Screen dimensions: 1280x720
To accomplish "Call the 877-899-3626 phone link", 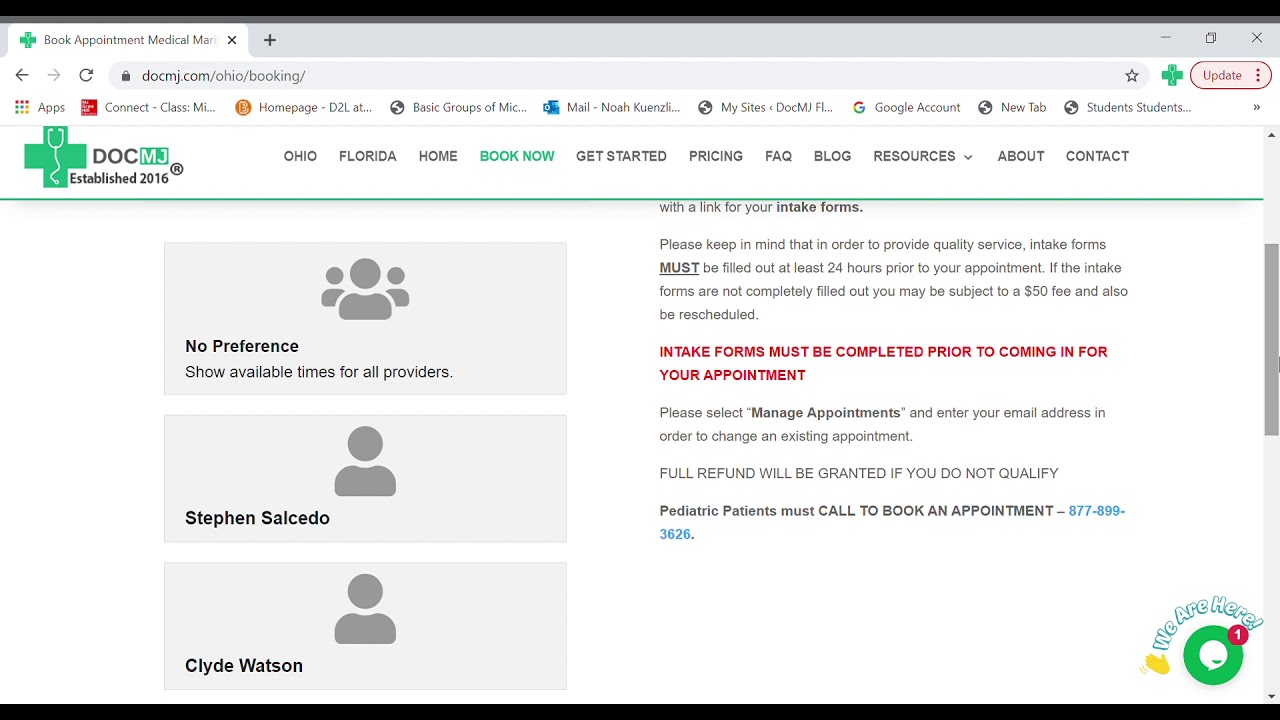I will point(892,522).
